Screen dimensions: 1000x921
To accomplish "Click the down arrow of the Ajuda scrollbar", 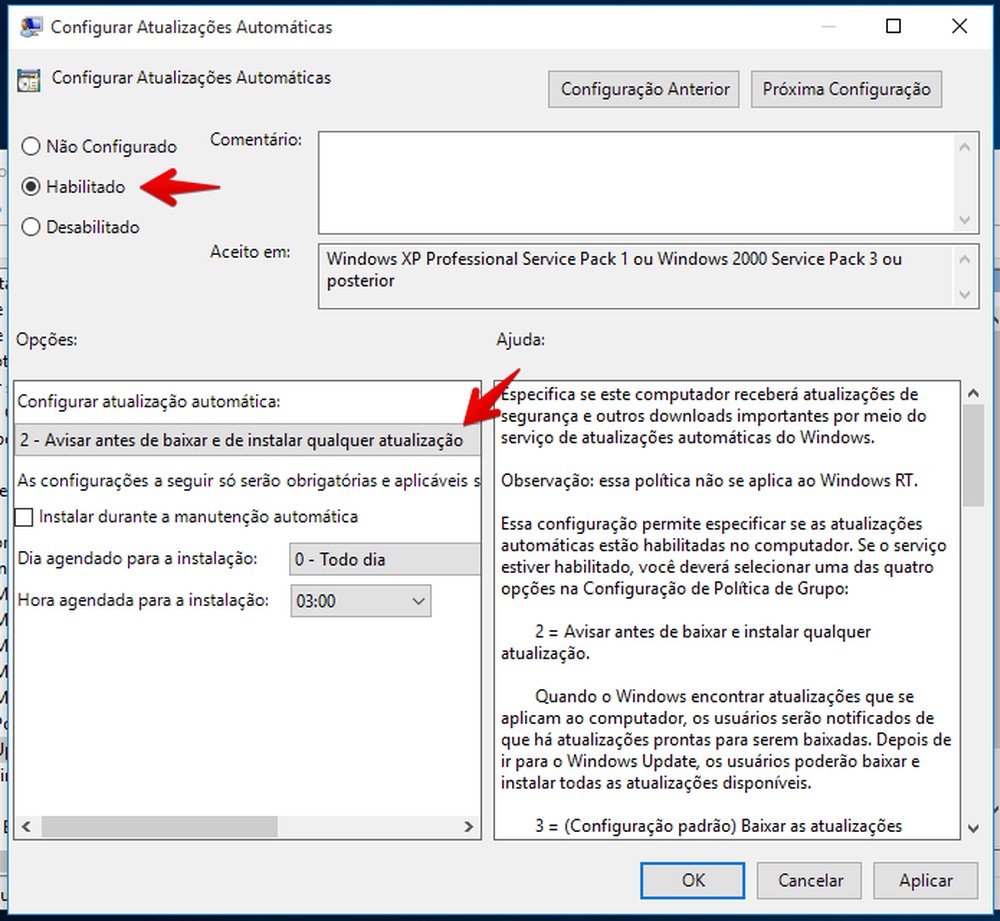I will (972, 828).
